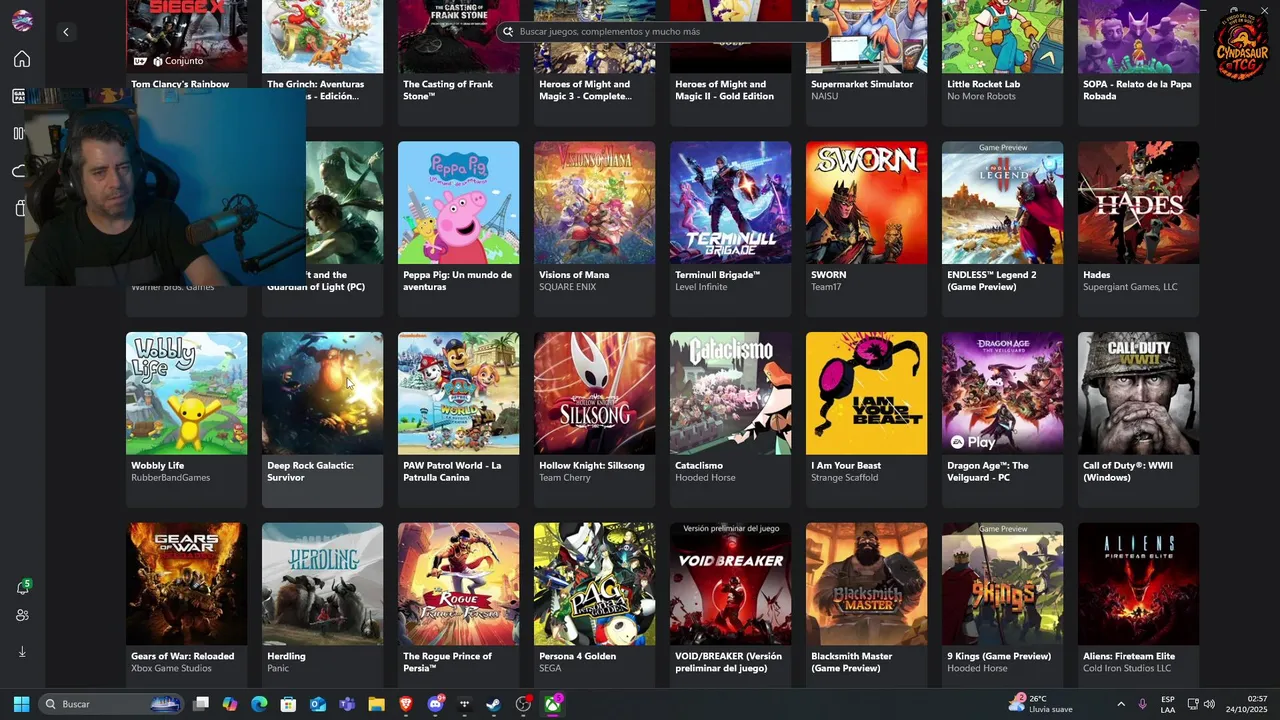The width and height of the screenshot is (1280, 720).
Task: Open the Terminull Brigade cover art
Action: click(x=730, y=202)
